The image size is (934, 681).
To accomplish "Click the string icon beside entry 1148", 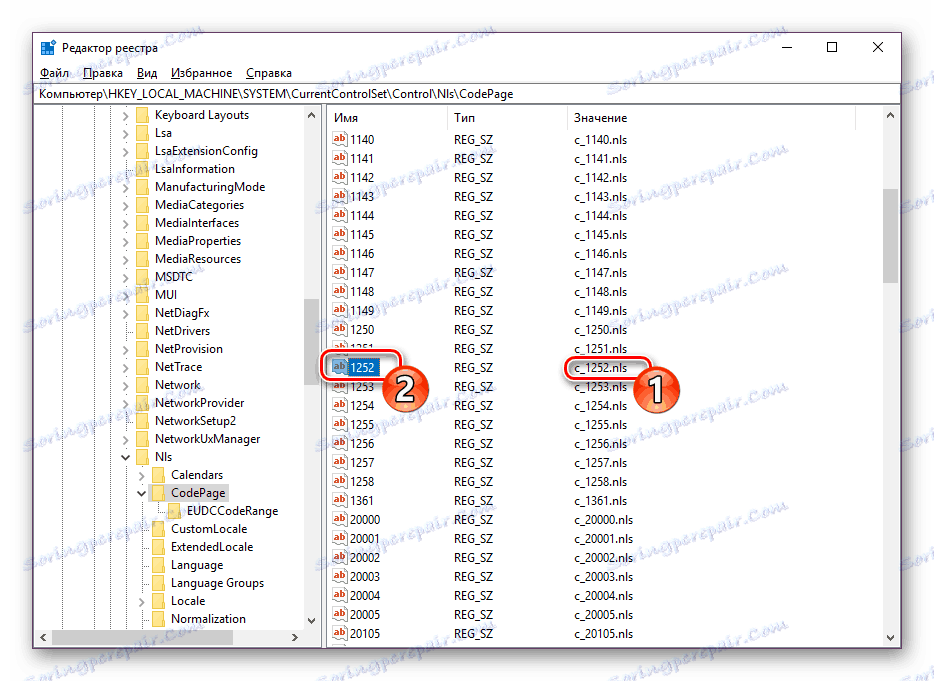I will pos(340,291).
